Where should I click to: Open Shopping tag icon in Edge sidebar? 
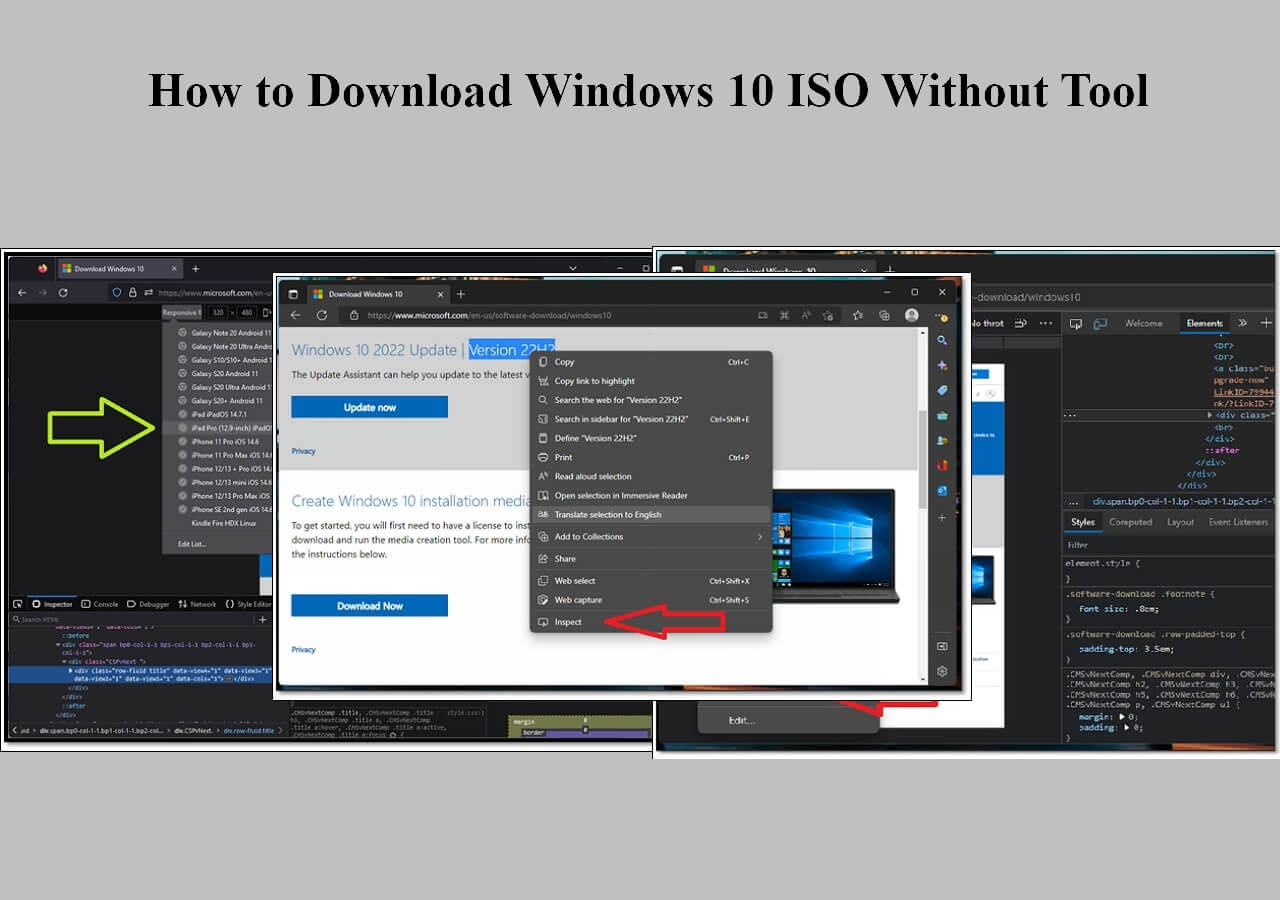point(942,390)
